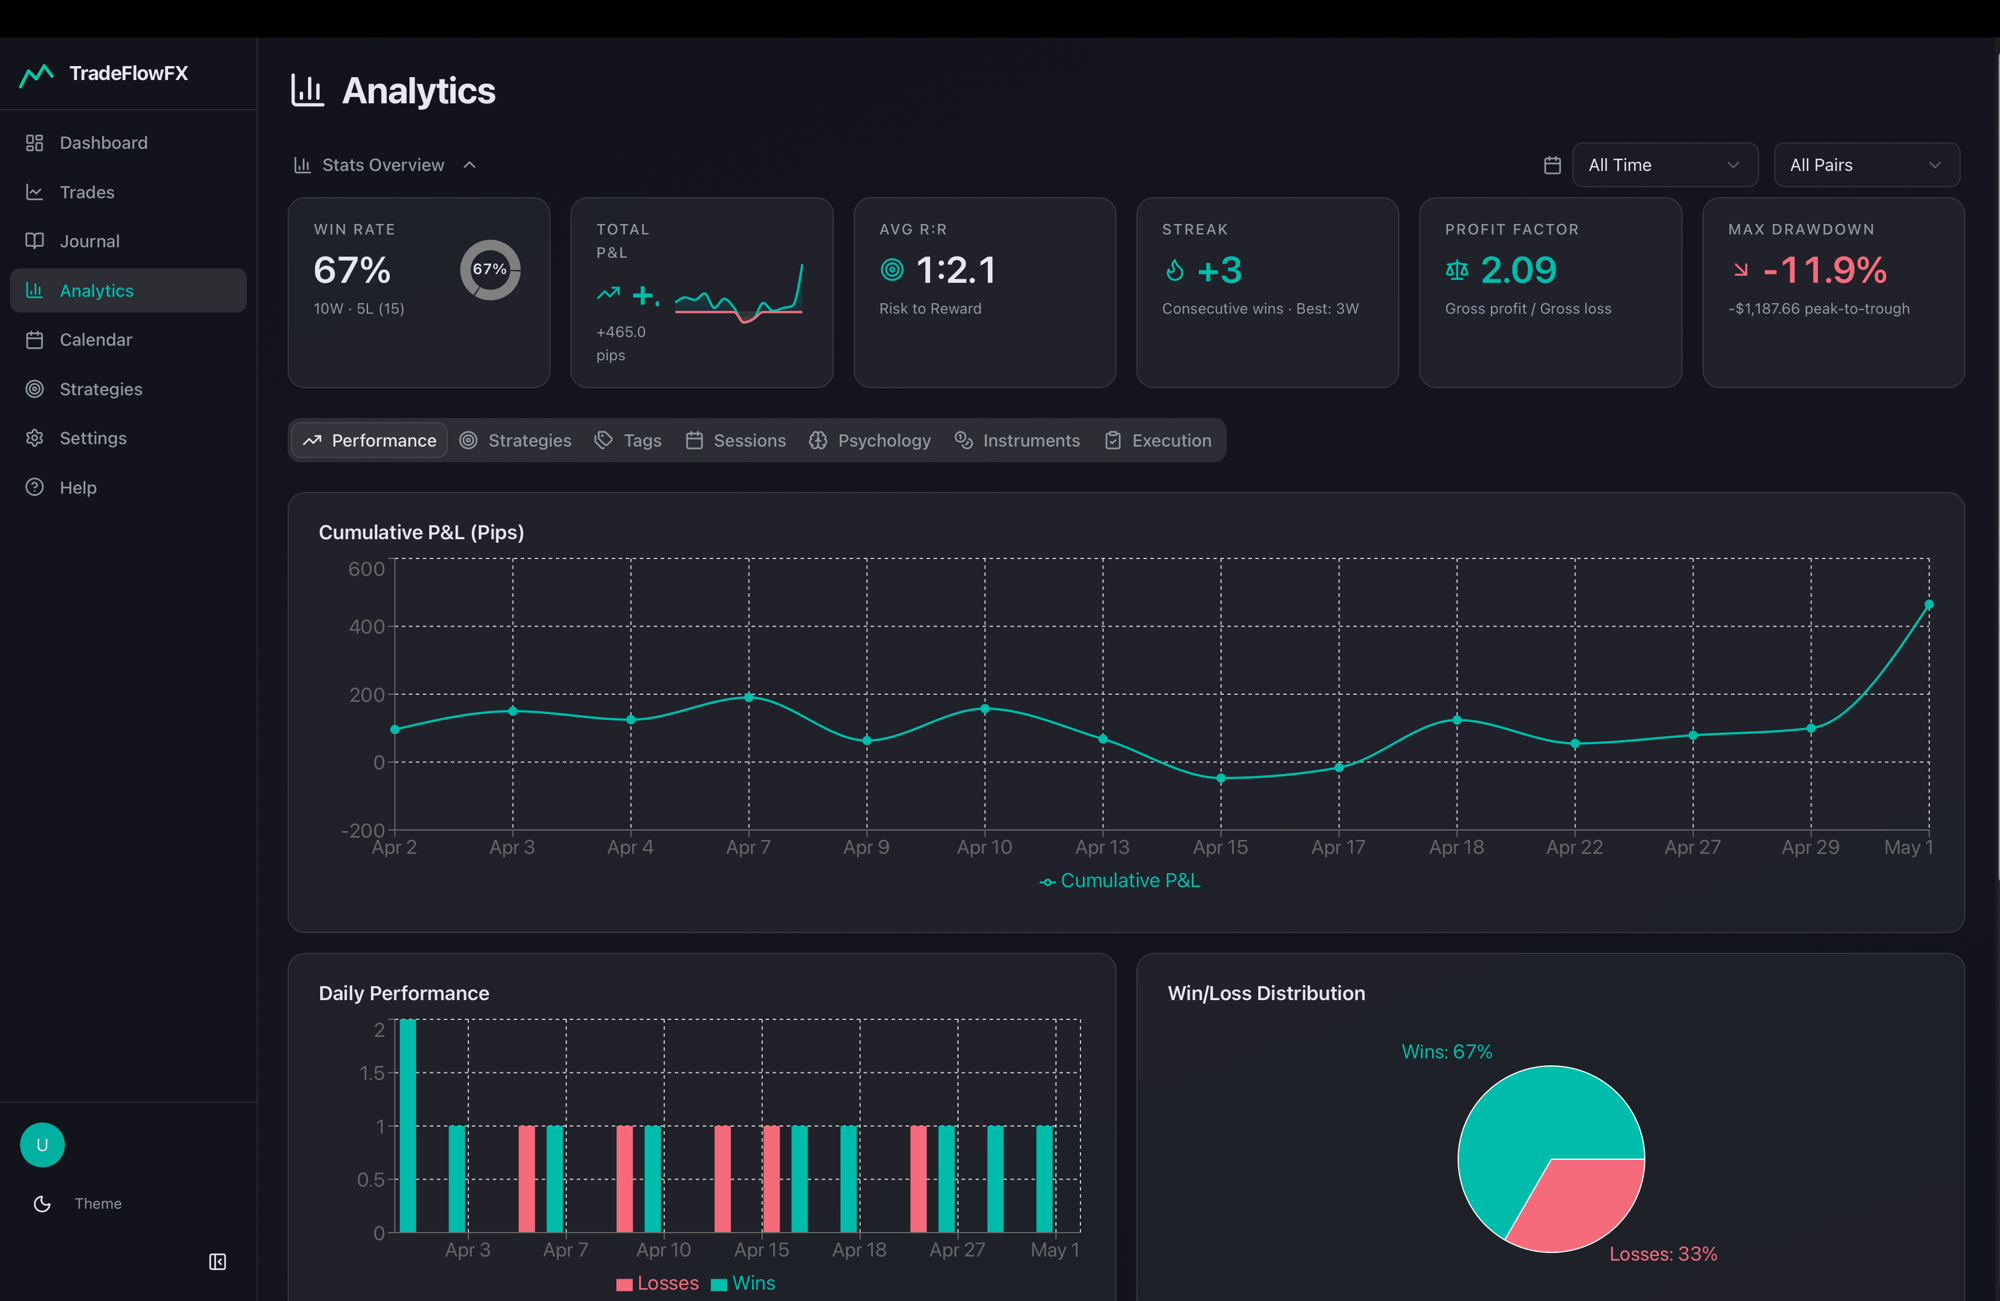Click the user avatar U

tap(42, 1145)
